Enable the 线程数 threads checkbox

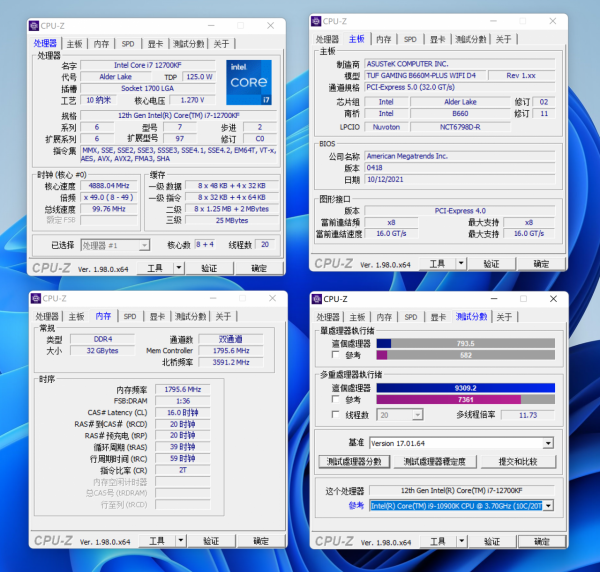[x=336, y=415]
